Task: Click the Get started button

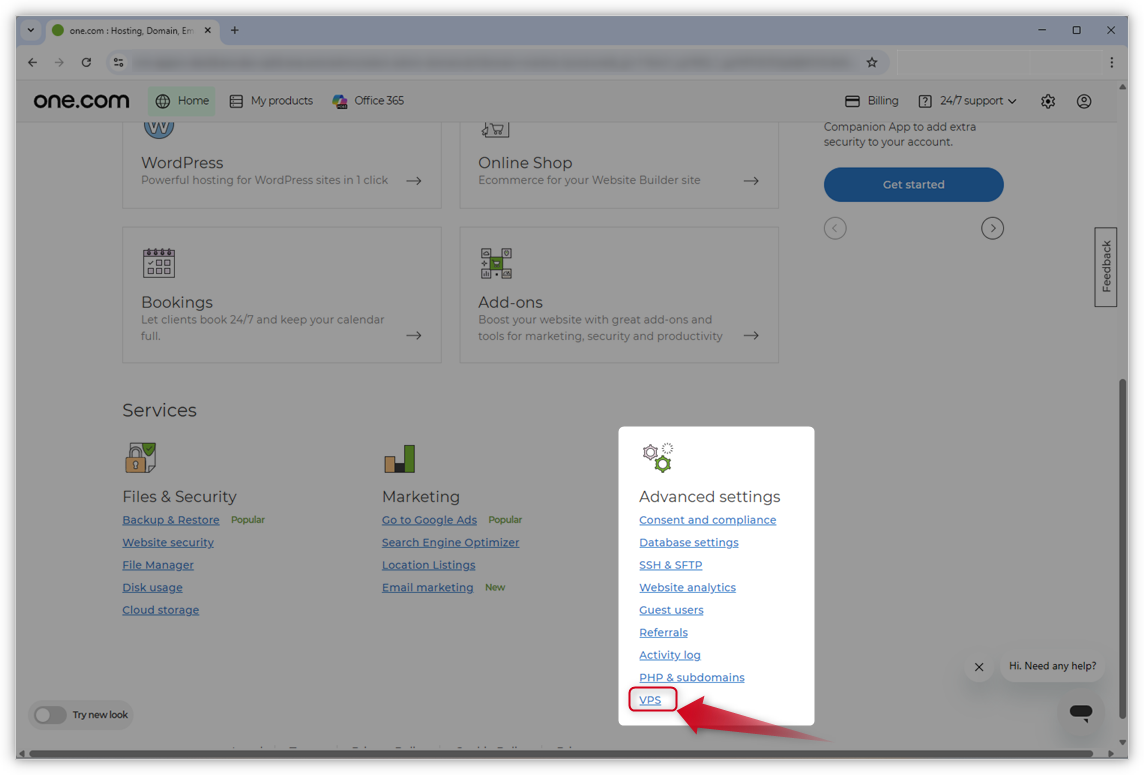Action: (913, 185)
